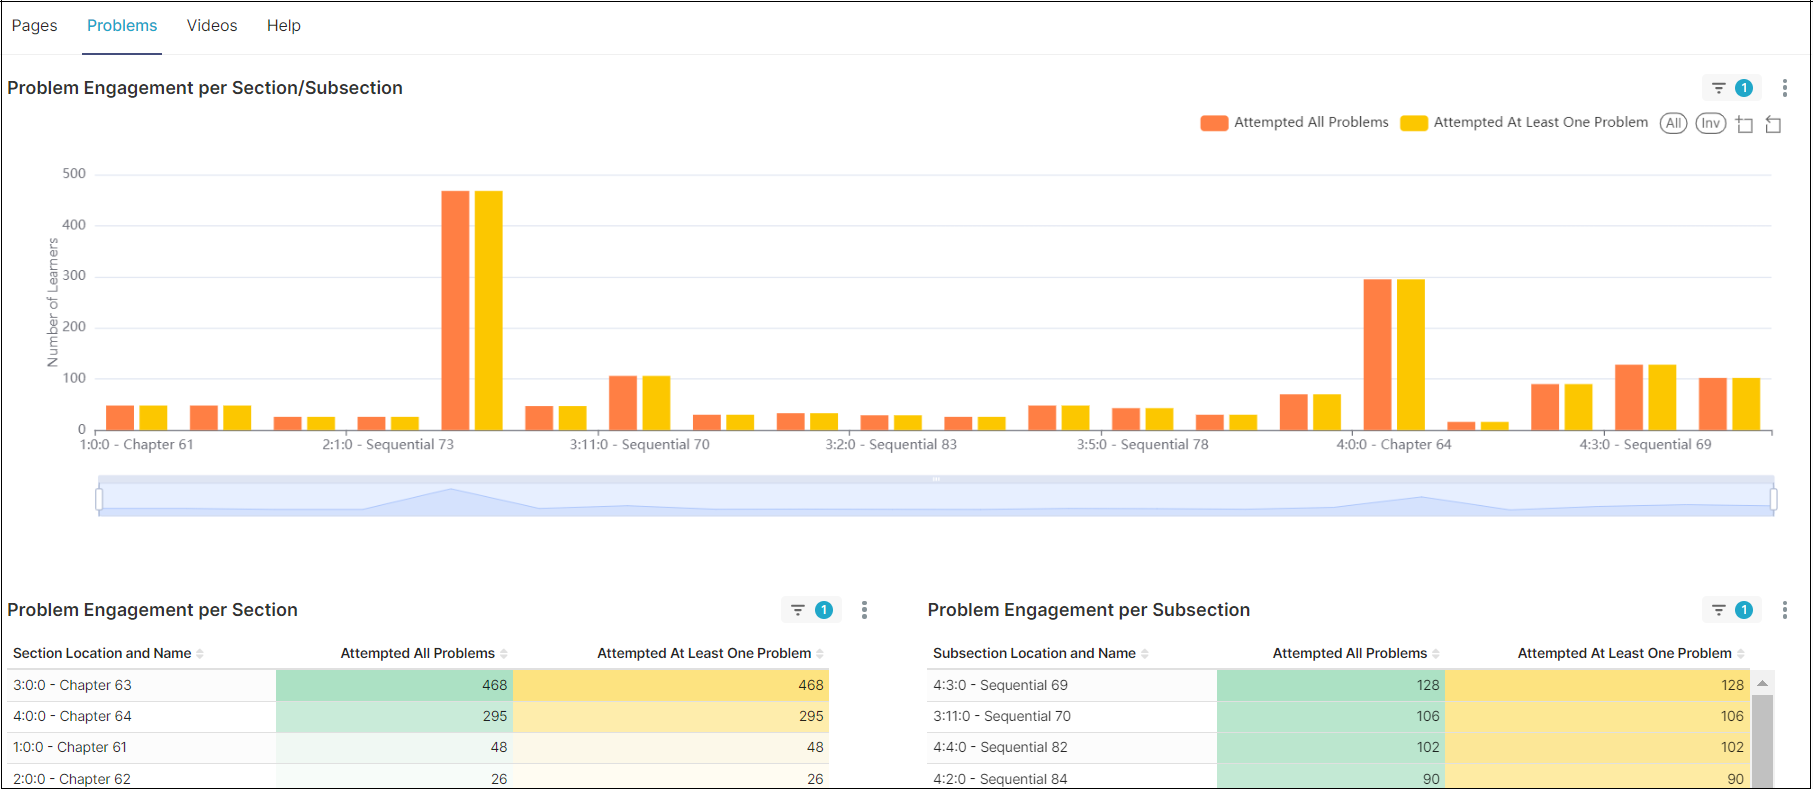
Task: Click the legend 'Inv' invert selection button
Action: point(1710,123)
